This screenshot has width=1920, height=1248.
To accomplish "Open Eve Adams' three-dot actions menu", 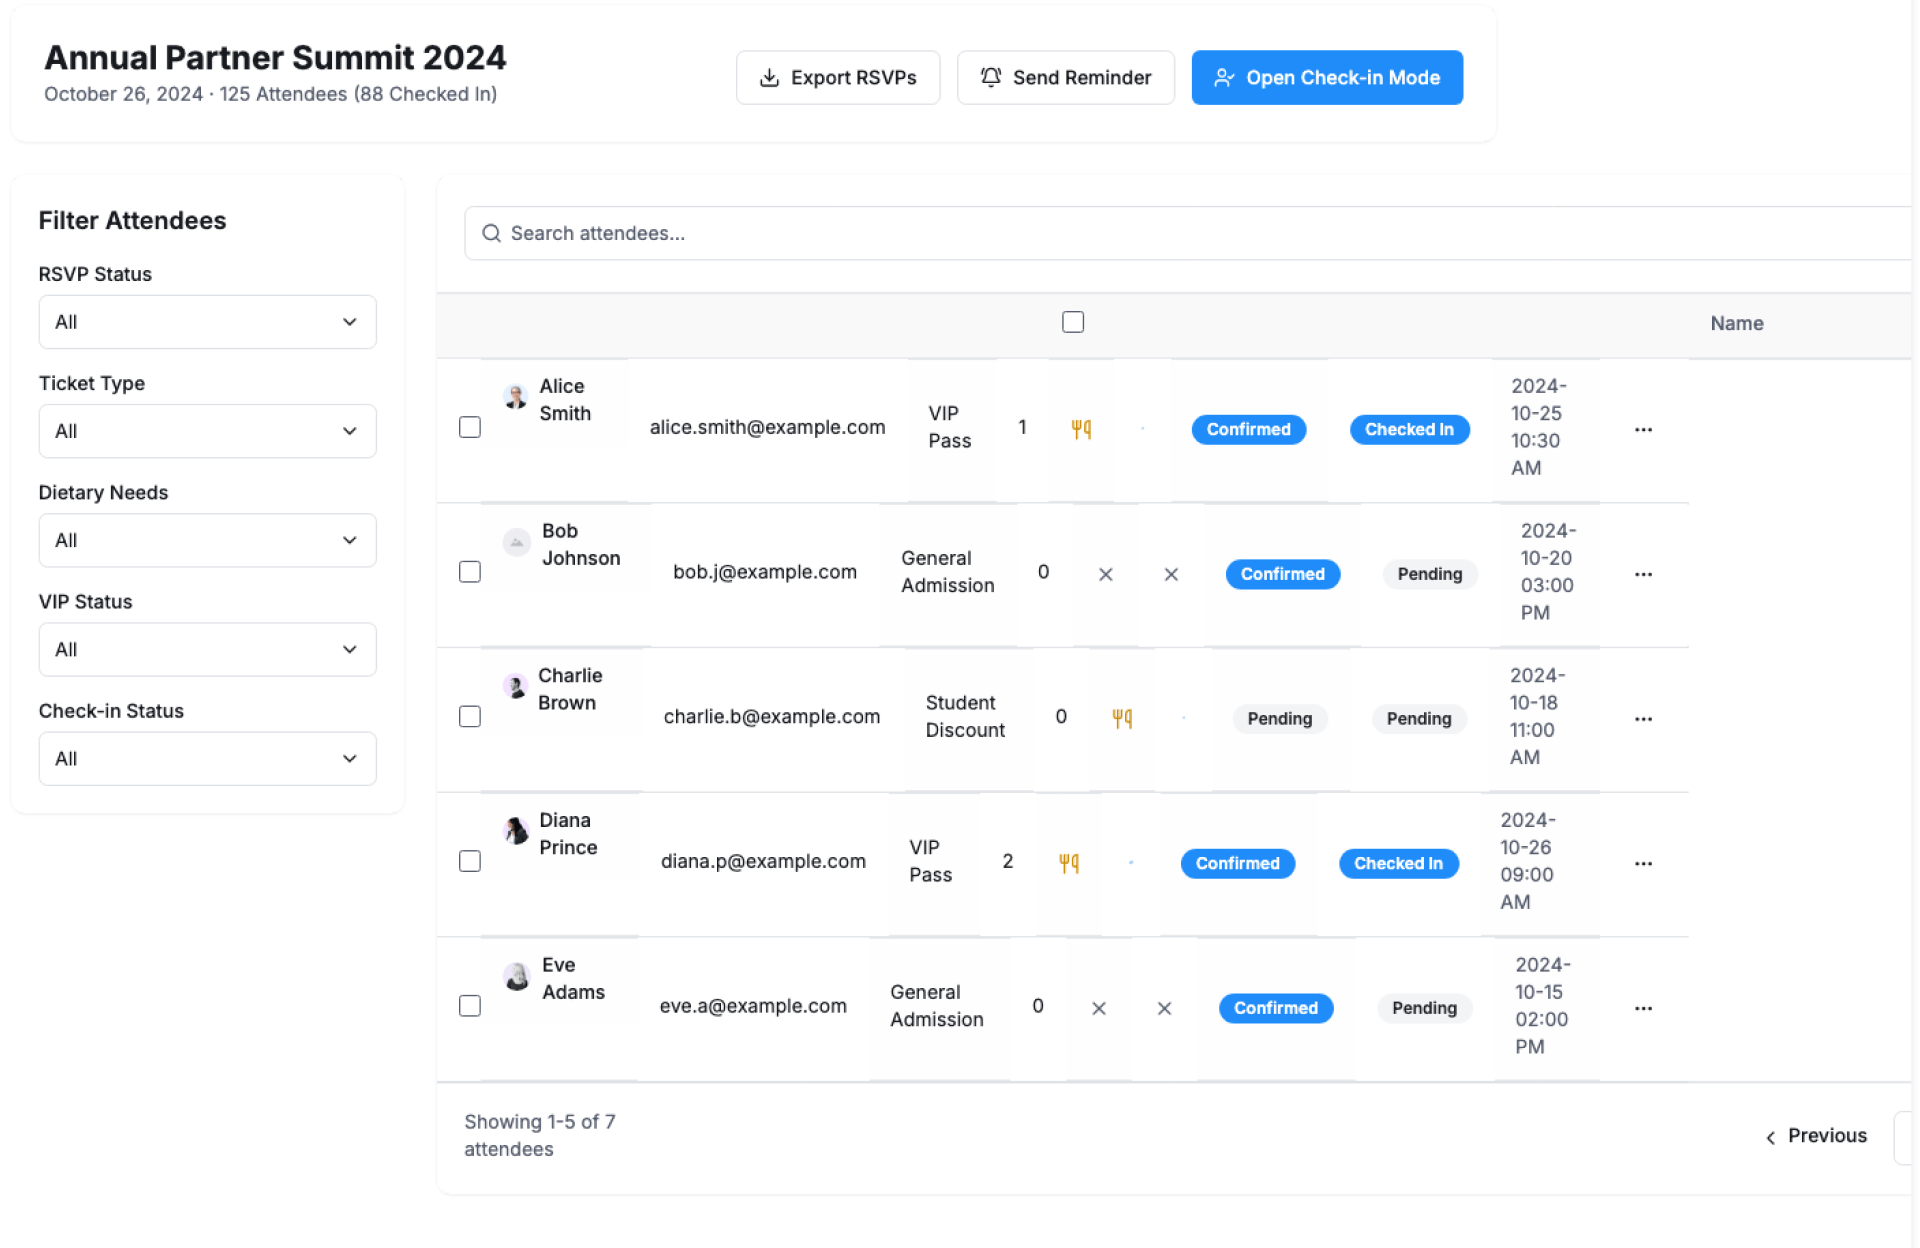I will point(1643,1009).
